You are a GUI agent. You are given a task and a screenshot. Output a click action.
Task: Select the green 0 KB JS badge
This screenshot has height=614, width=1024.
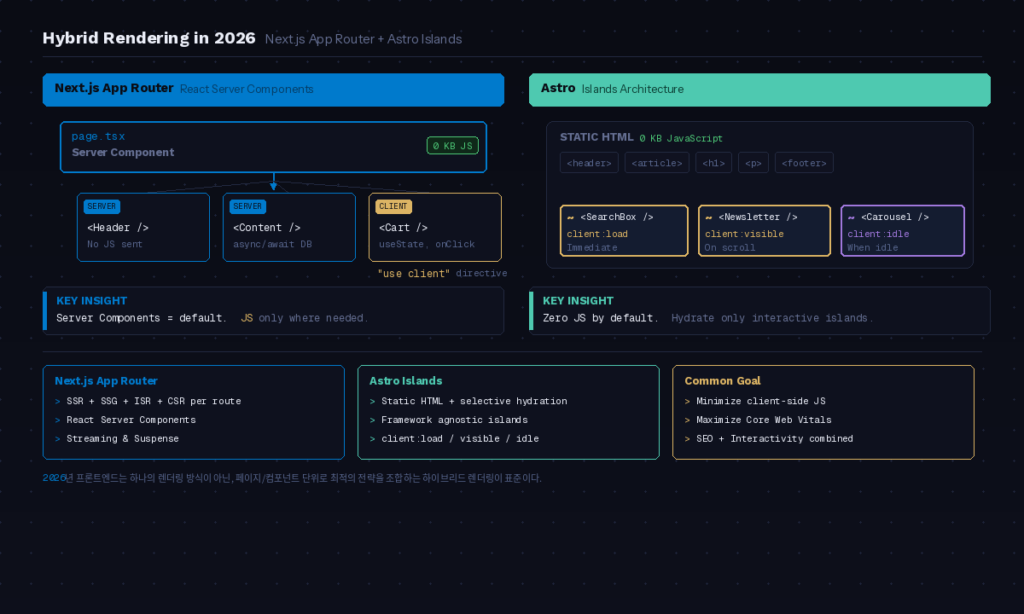(452, 144)
